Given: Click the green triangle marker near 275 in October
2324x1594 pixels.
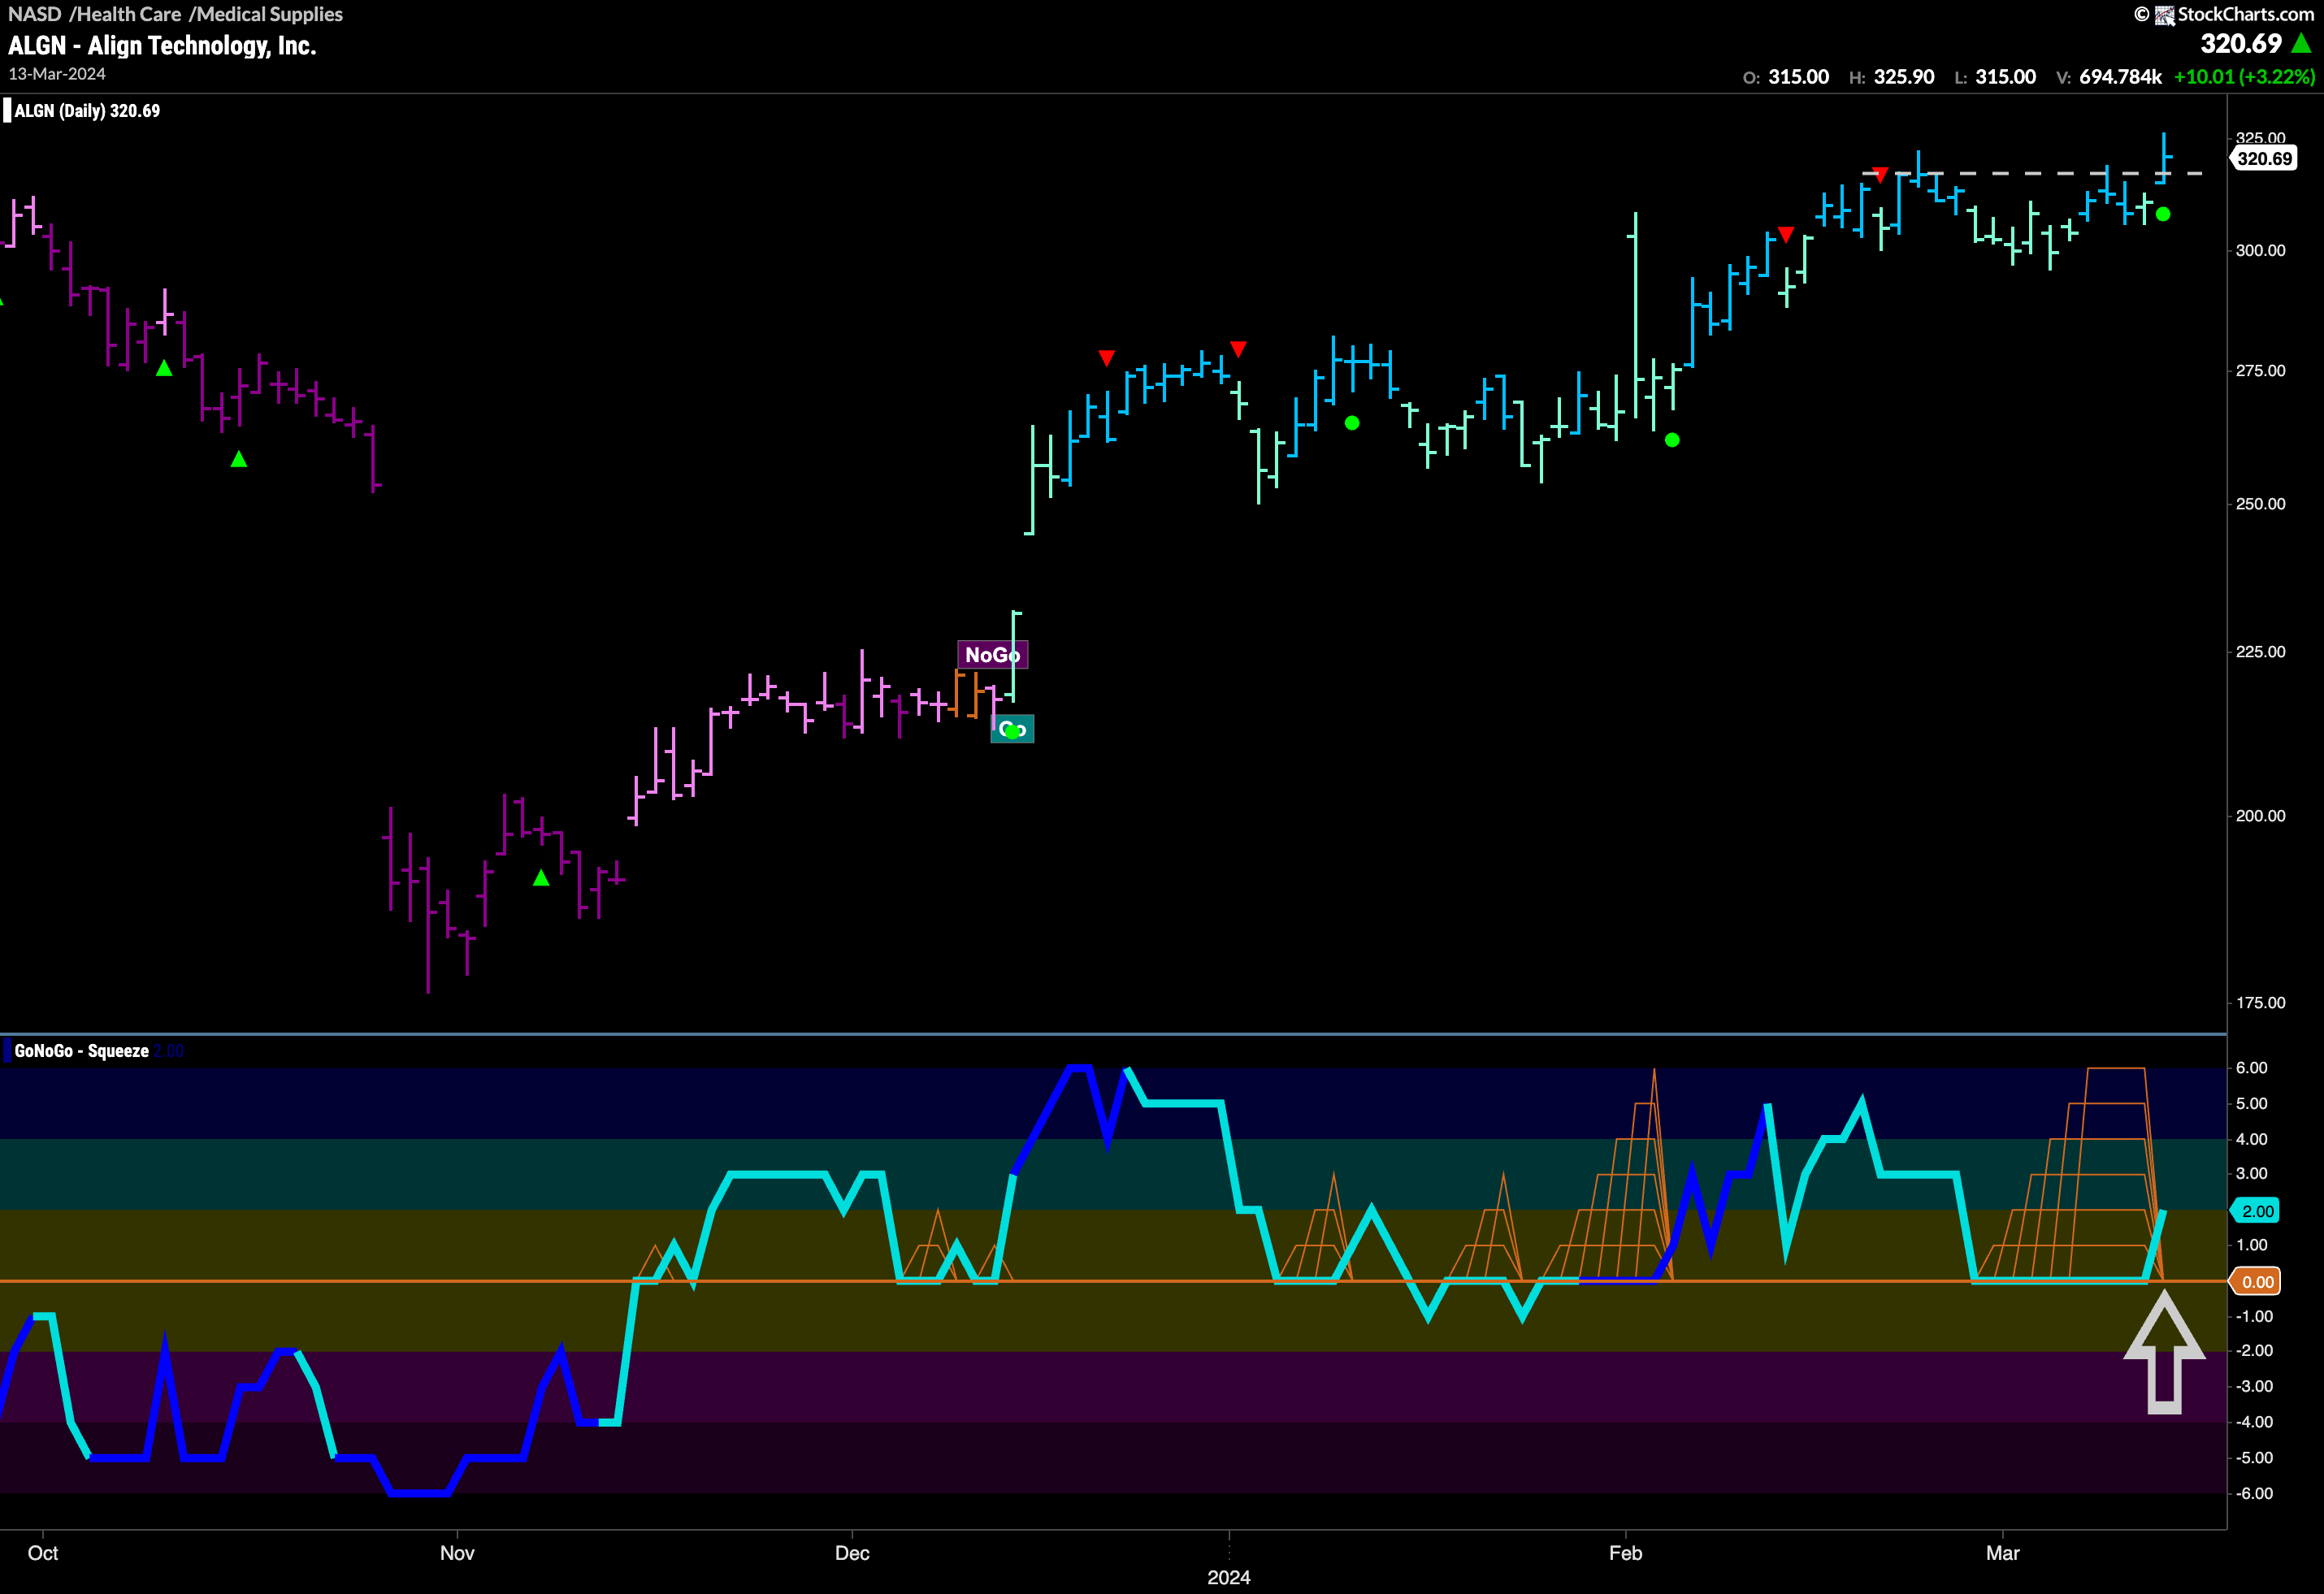Looking at the screenshot, I should (x=164, y=368).
